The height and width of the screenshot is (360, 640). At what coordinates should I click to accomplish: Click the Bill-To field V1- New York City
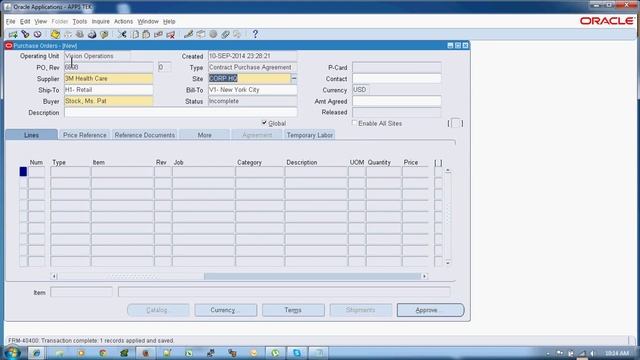point(253,90)
